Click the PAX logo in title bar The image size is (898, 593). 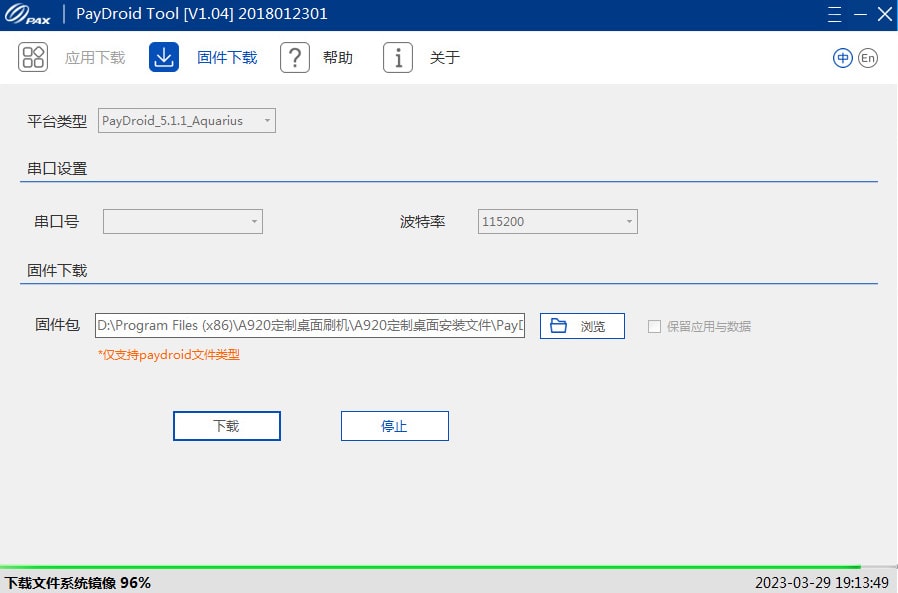pos(27,14)
